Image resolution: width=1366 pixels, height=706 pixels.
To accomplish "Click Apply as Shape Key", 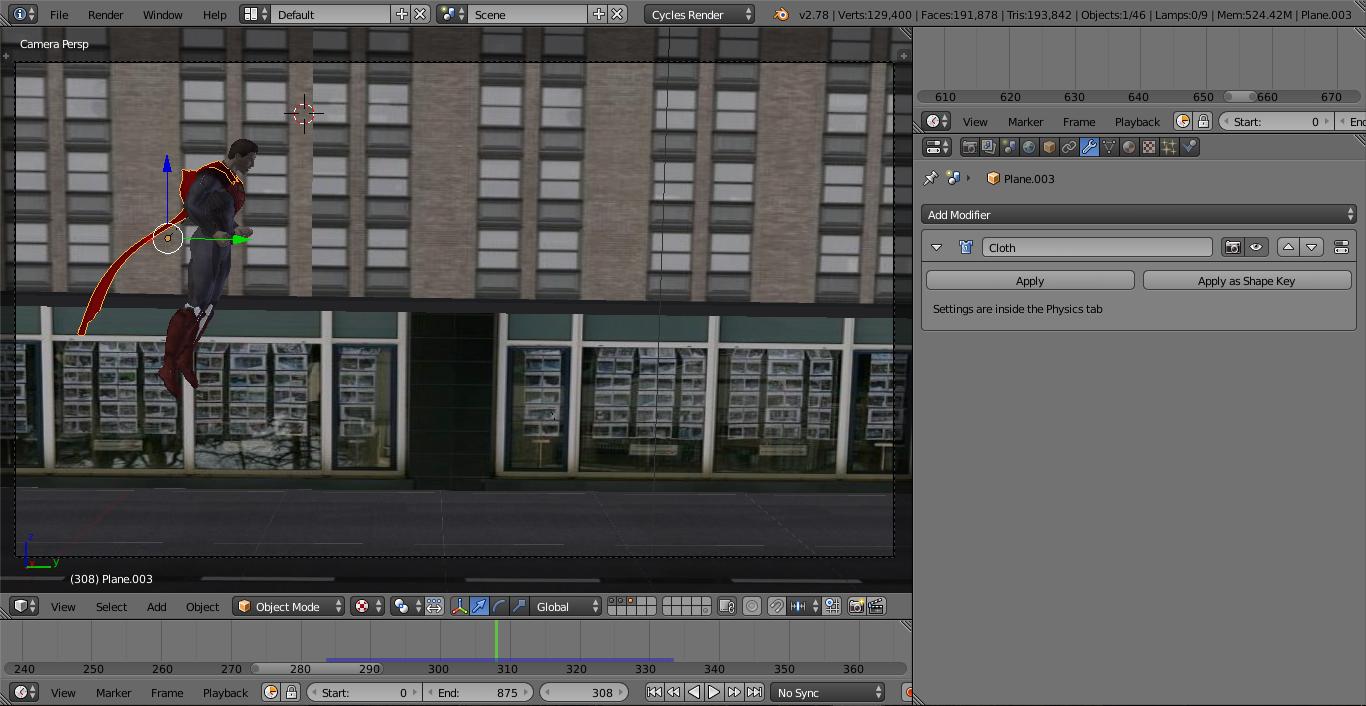I will pyautogui.click(x=1246, y=280).
